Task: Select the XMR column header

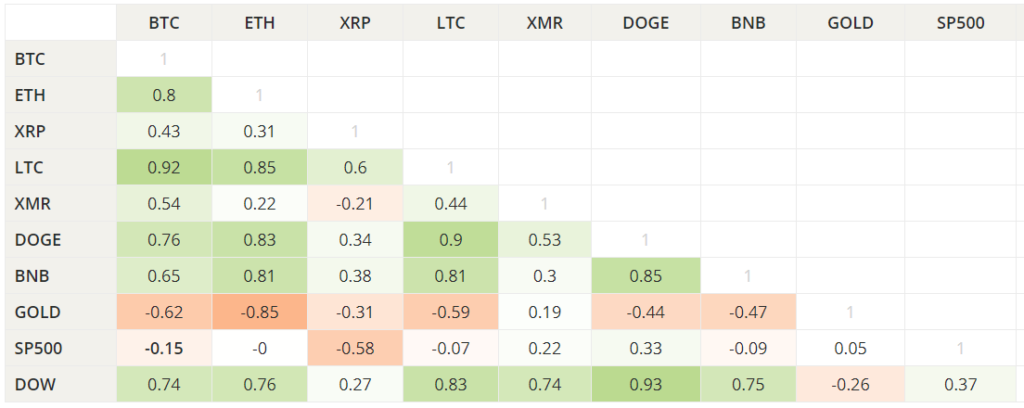Action: tap(544, 22)
